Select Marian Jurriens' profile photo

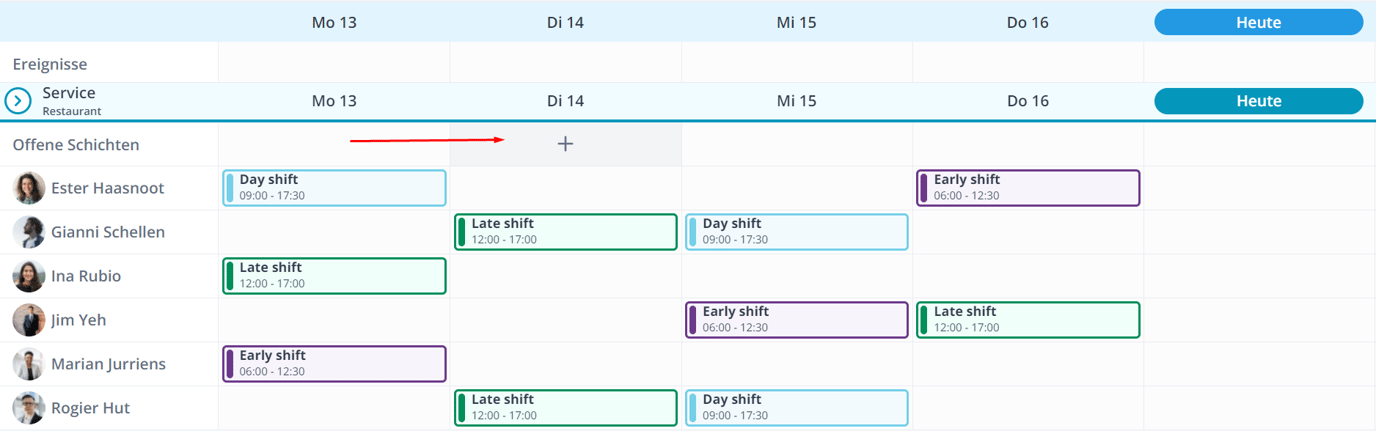pyautogui.click(x=29, y=364)
